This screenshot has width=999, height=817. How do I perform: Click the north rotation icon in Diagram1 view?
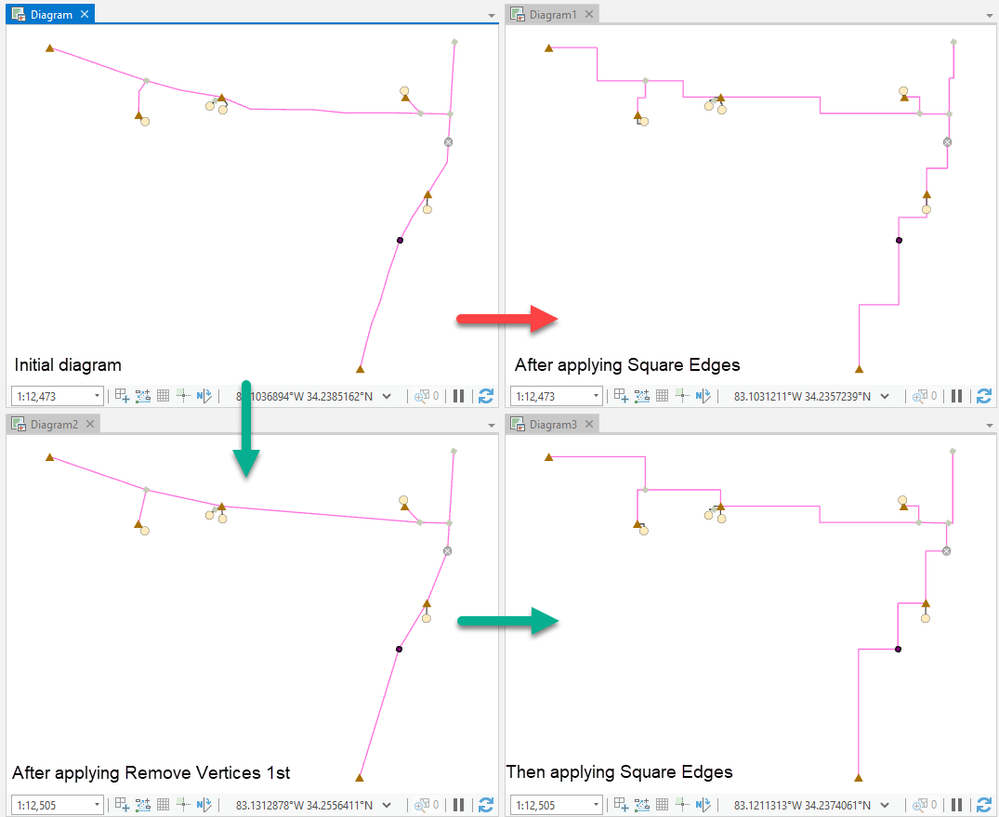pos(703,396)
